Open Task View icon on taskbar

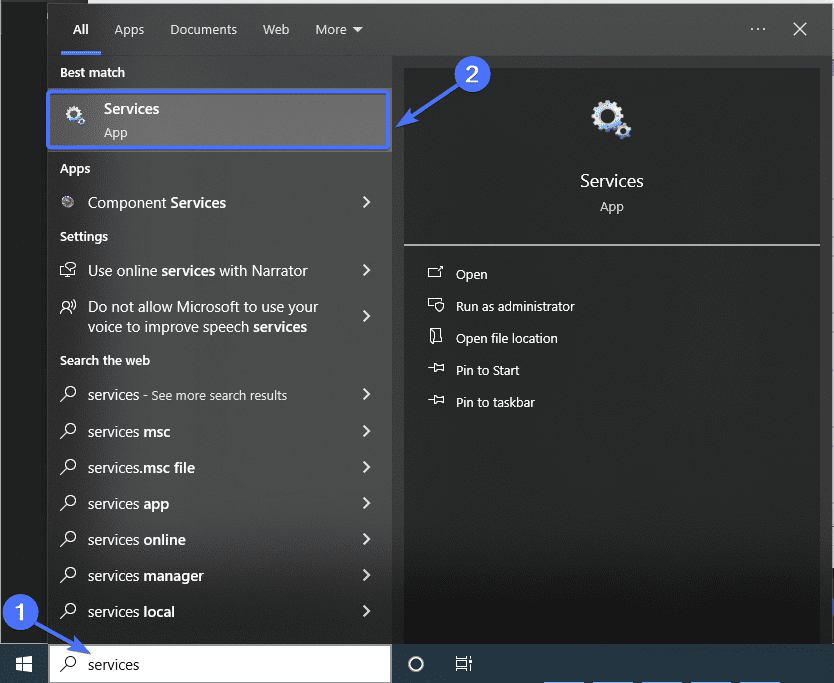464,663
